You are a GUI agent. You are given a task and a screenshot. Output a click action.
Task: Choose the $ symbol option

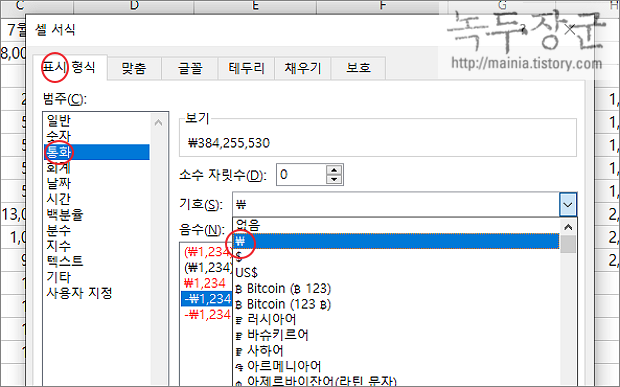pos(397,257)
